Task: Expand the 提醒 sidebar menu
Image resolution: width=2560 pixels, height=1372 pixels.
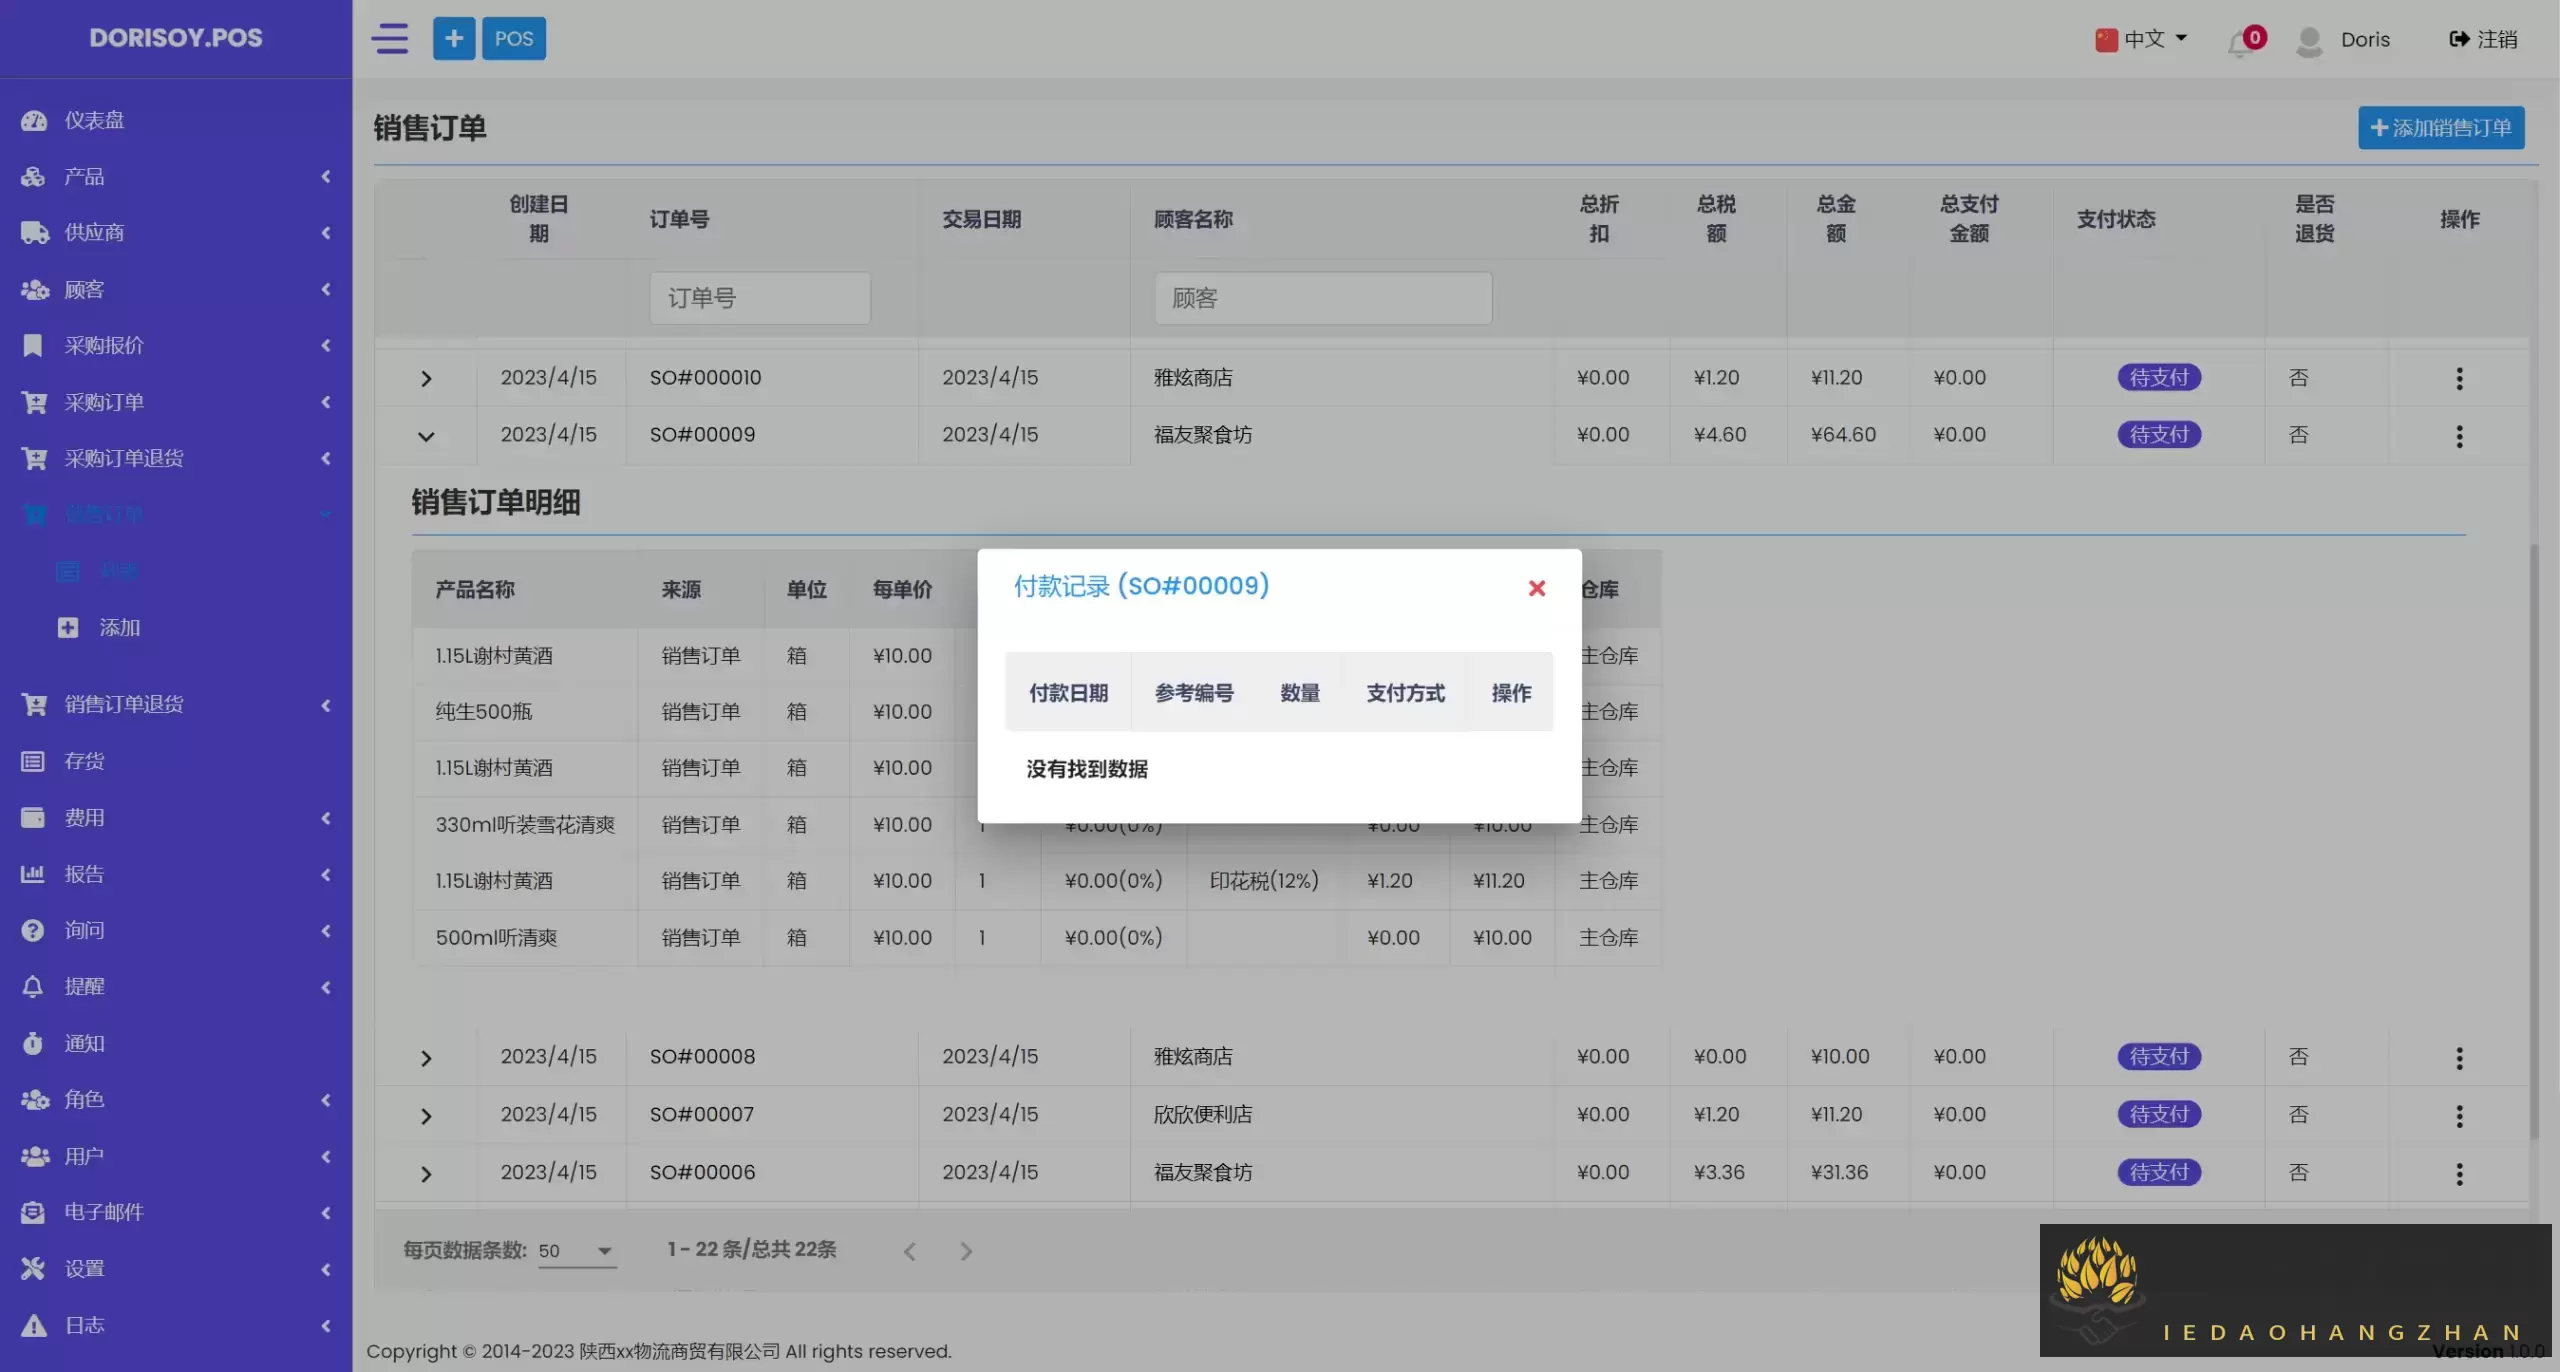Action: point(176,986)
